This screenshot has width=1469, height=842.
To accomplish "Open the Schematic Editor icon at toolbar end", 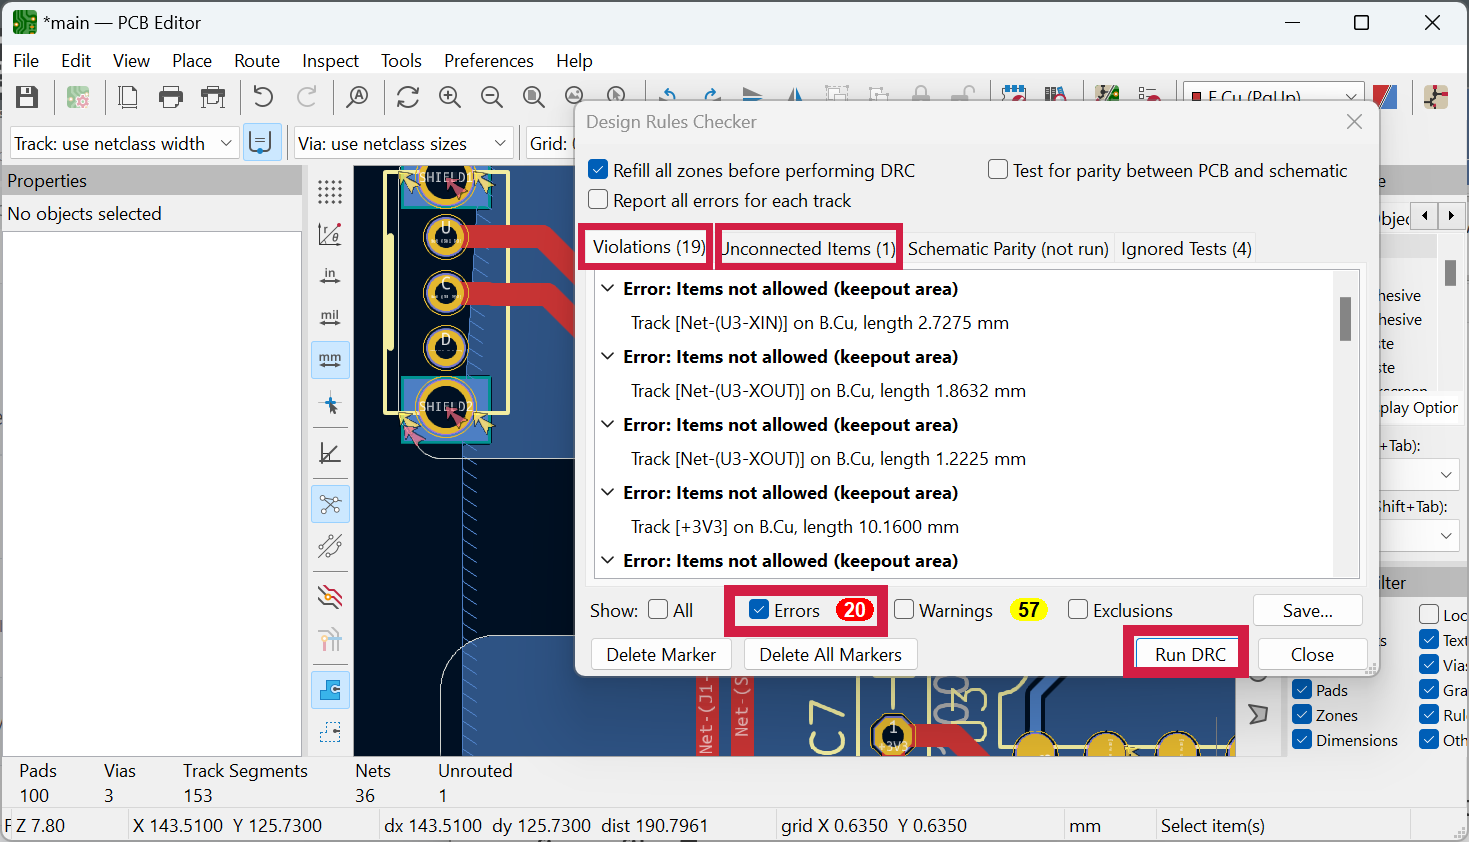I will (x=1437, y=97).
